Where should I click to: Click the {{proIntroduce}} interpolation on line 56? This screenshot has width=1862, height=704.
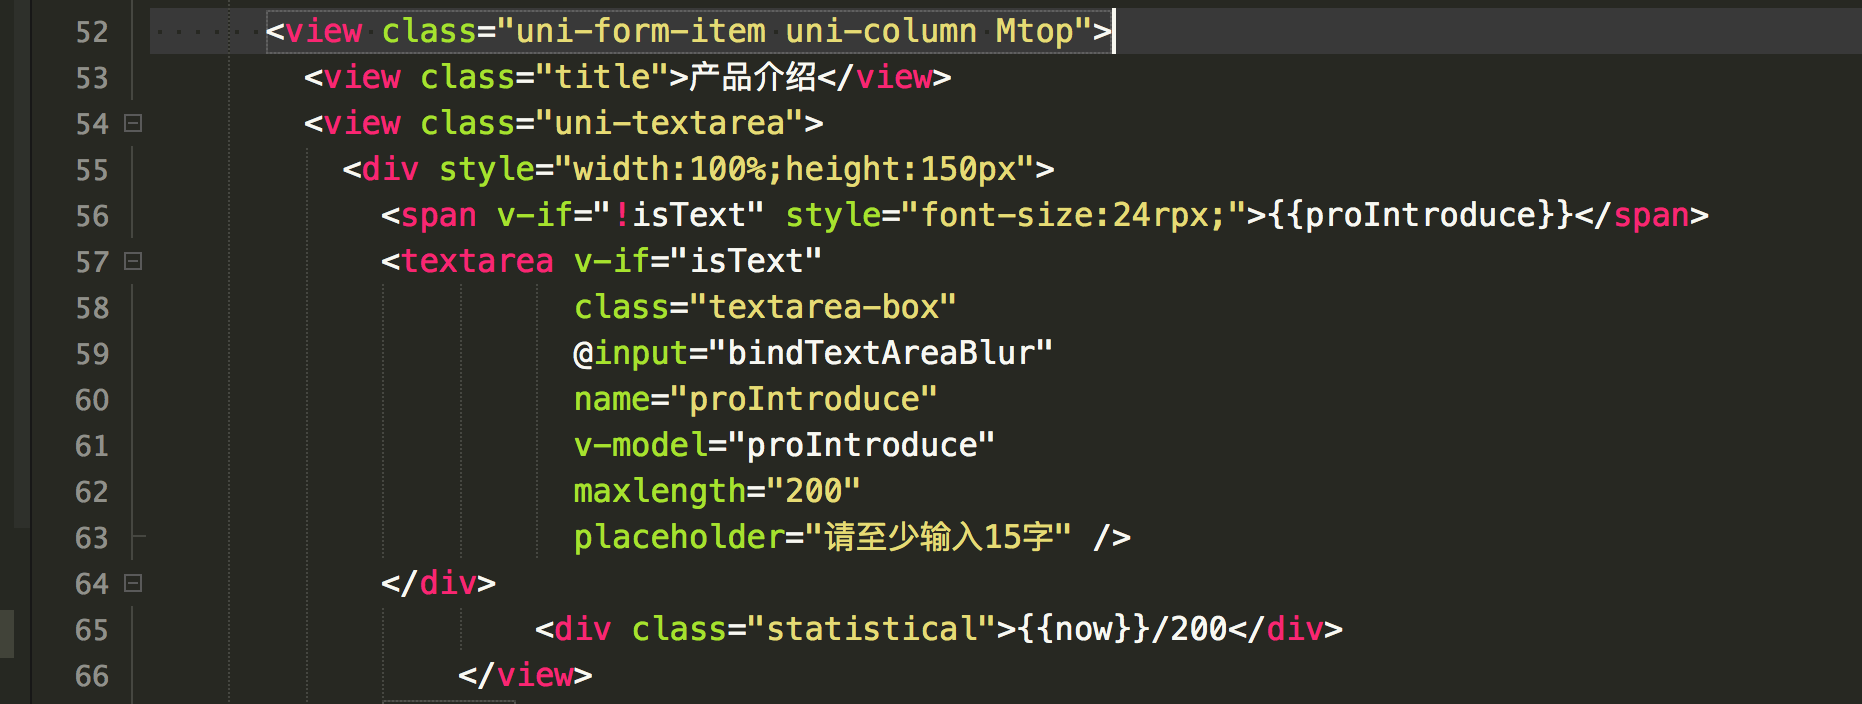tap(1420, 215)
